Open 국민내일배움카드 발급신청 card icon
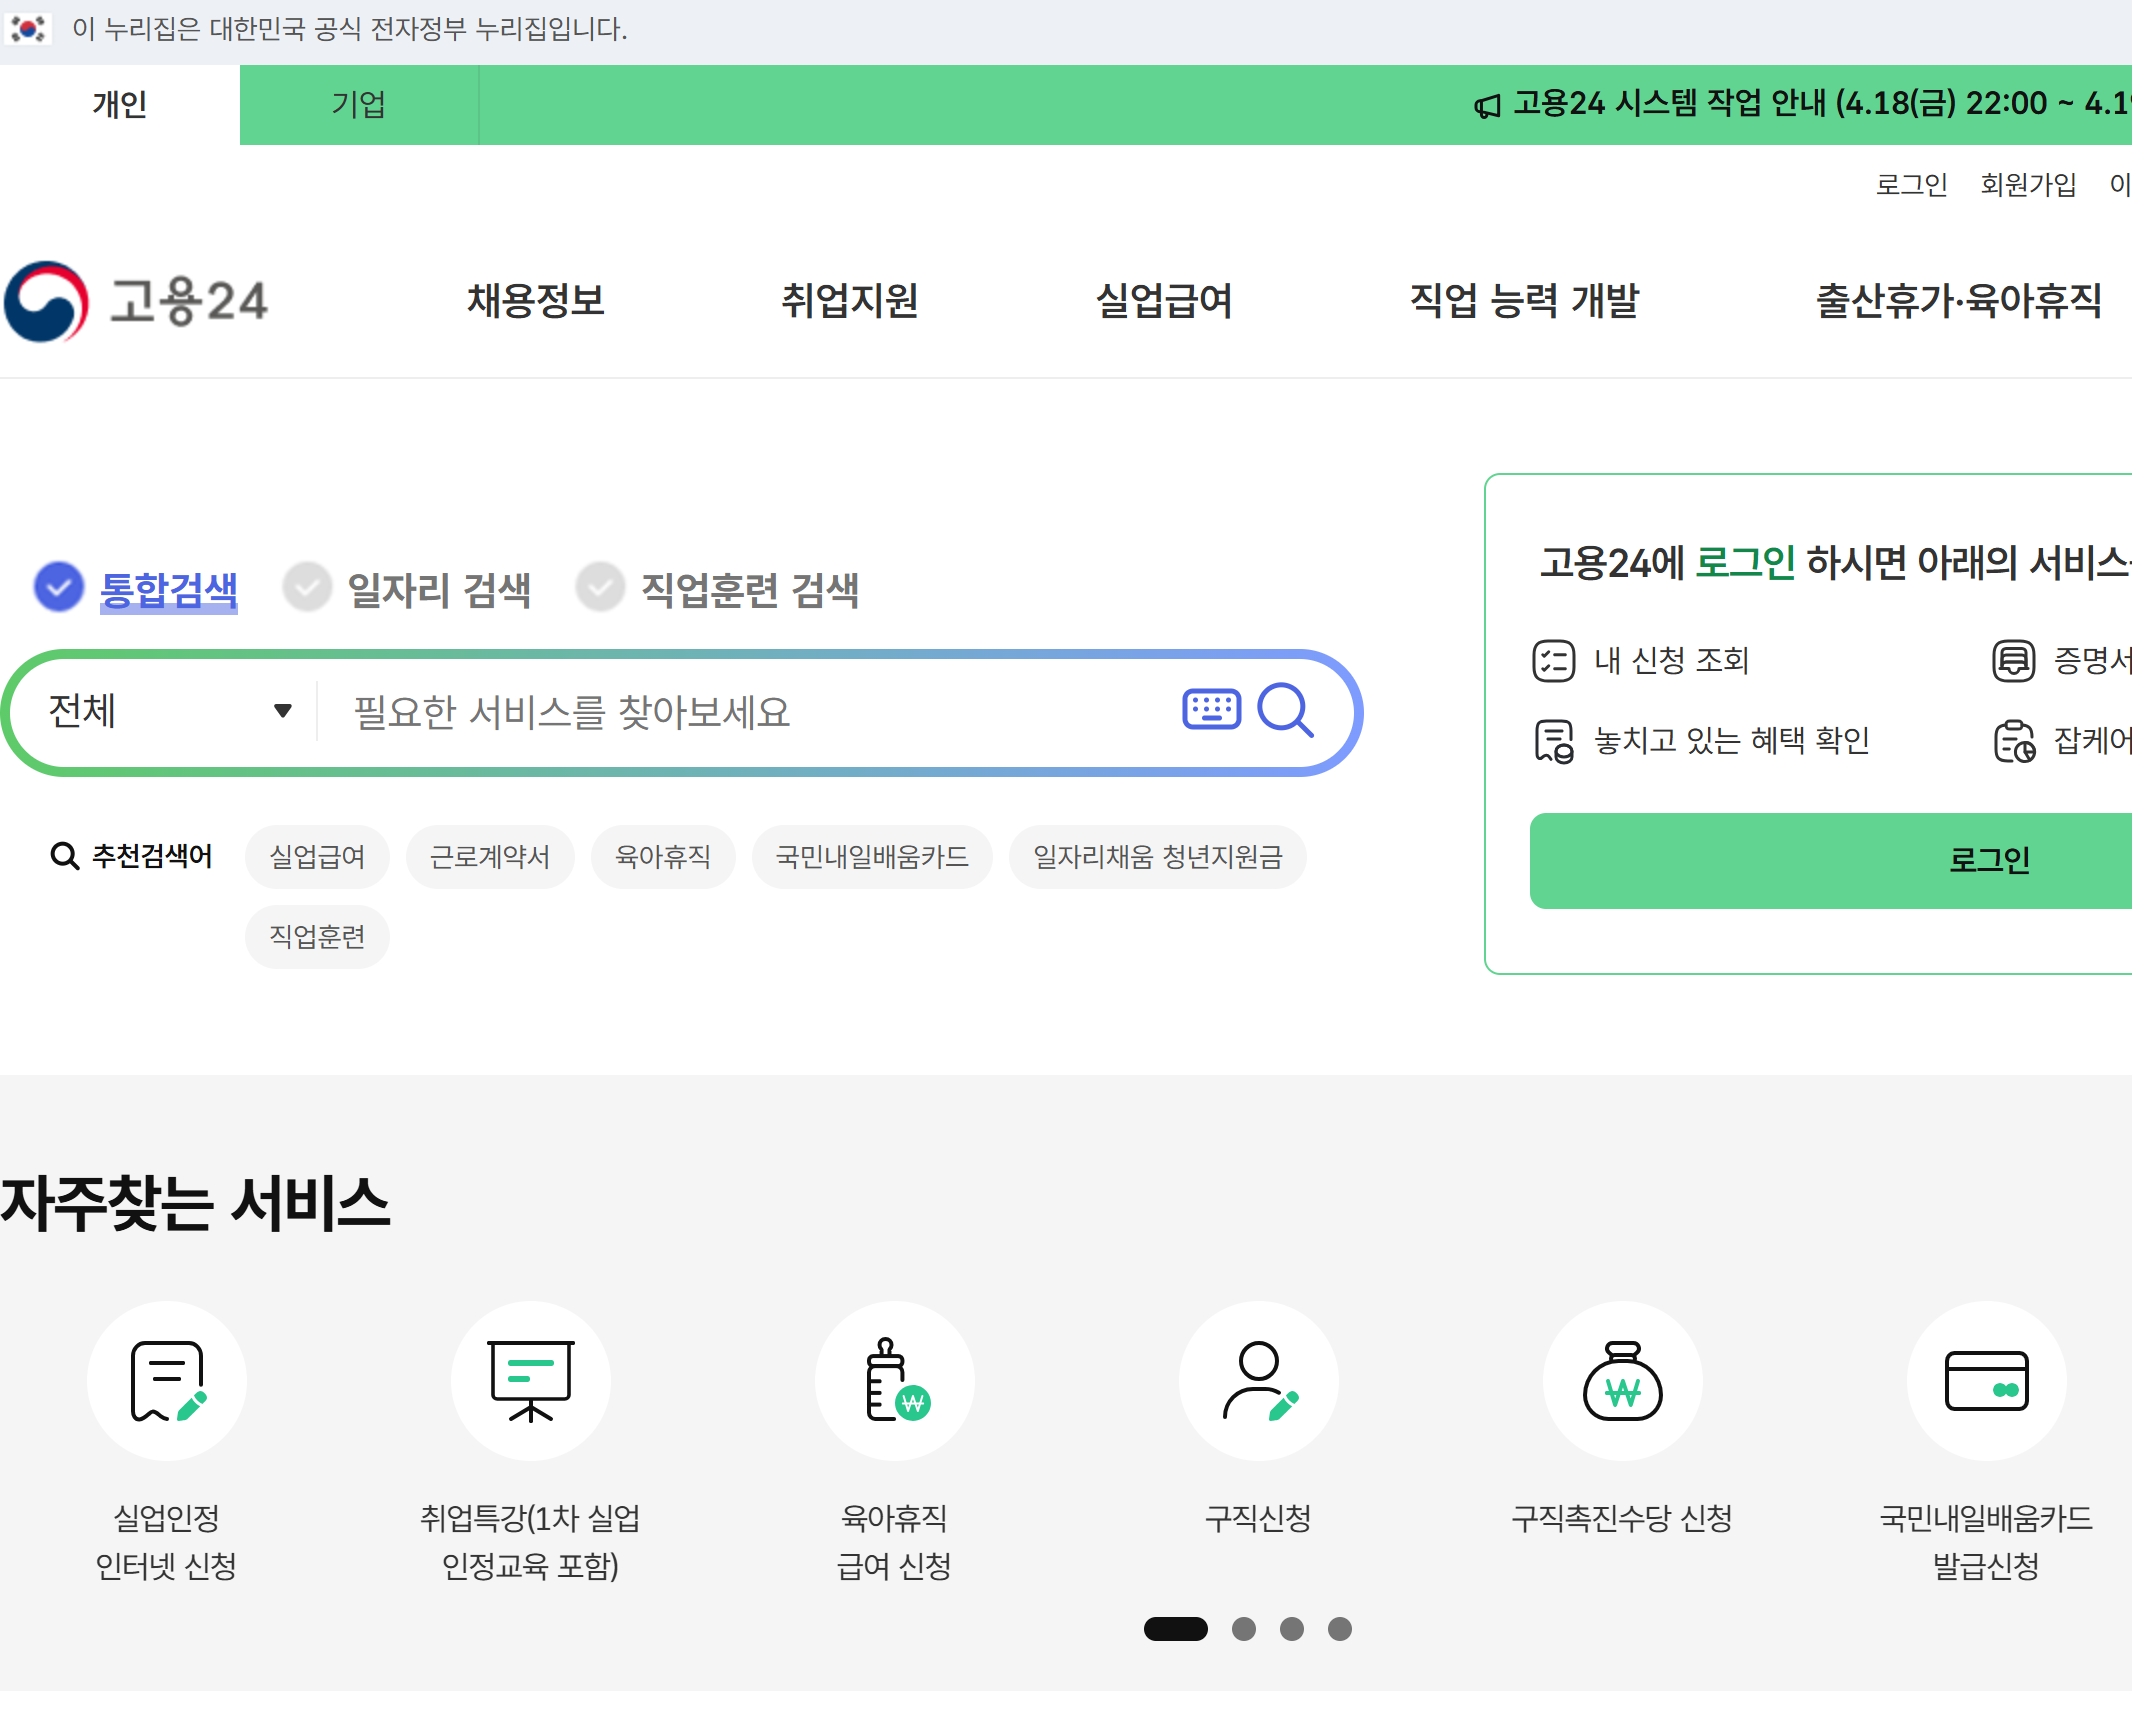Viewport: 2132px width, 1716px height. (1987, 1381)
